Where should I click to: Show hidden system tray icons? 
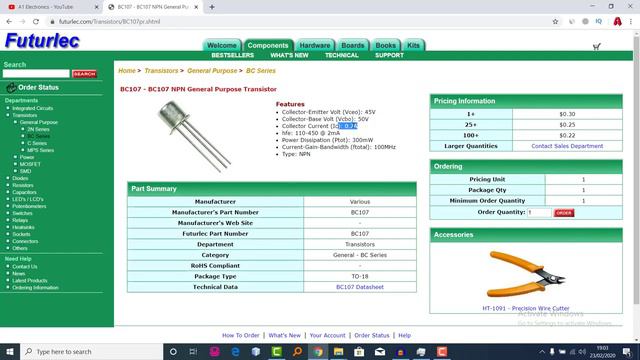(x=542, y=351)
